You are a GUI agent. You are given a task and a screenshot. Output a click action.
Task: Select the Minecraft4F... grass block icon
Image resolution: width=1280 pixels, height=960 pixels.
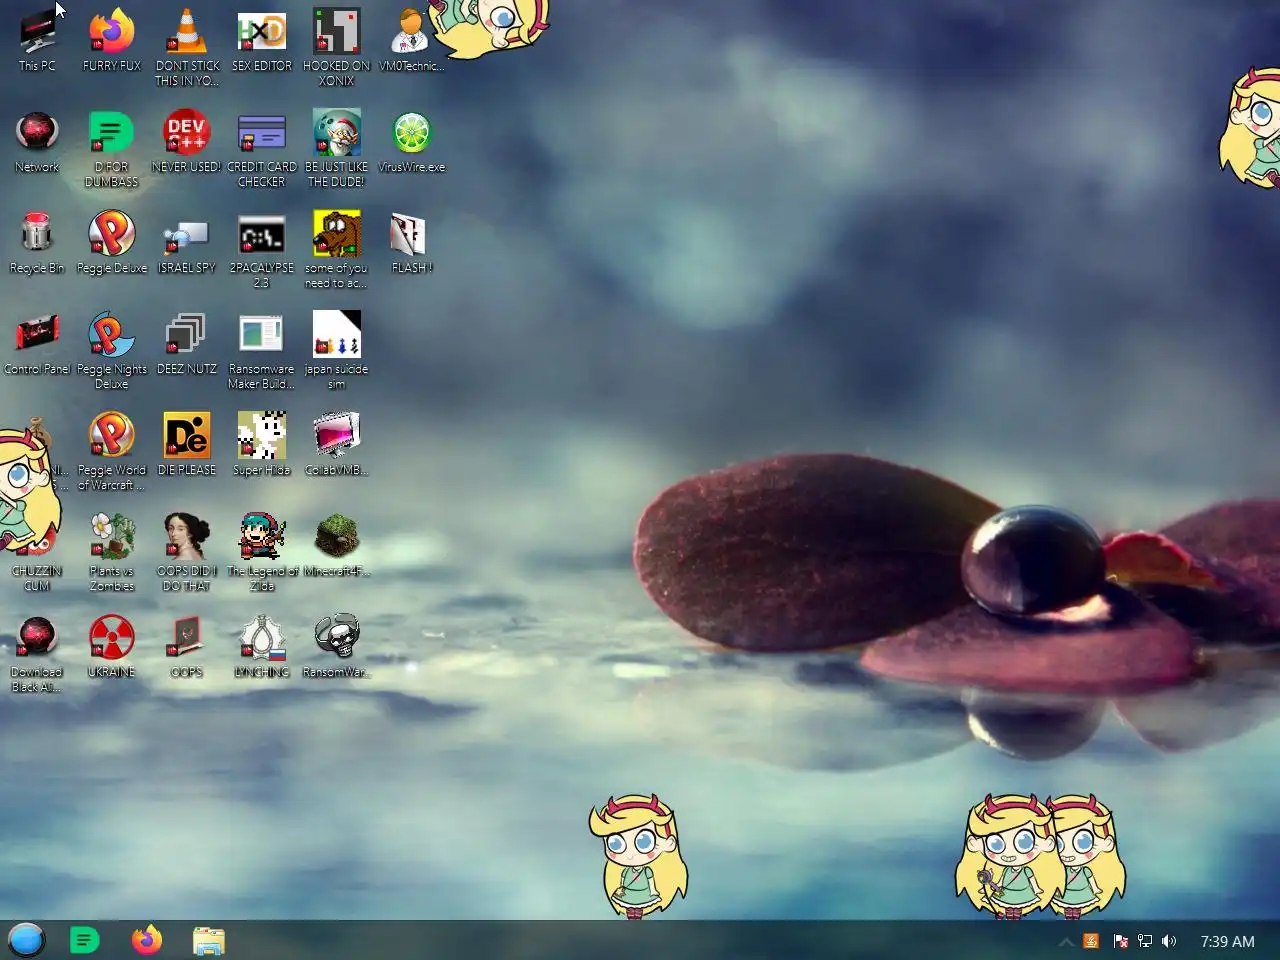click(337, 546)
